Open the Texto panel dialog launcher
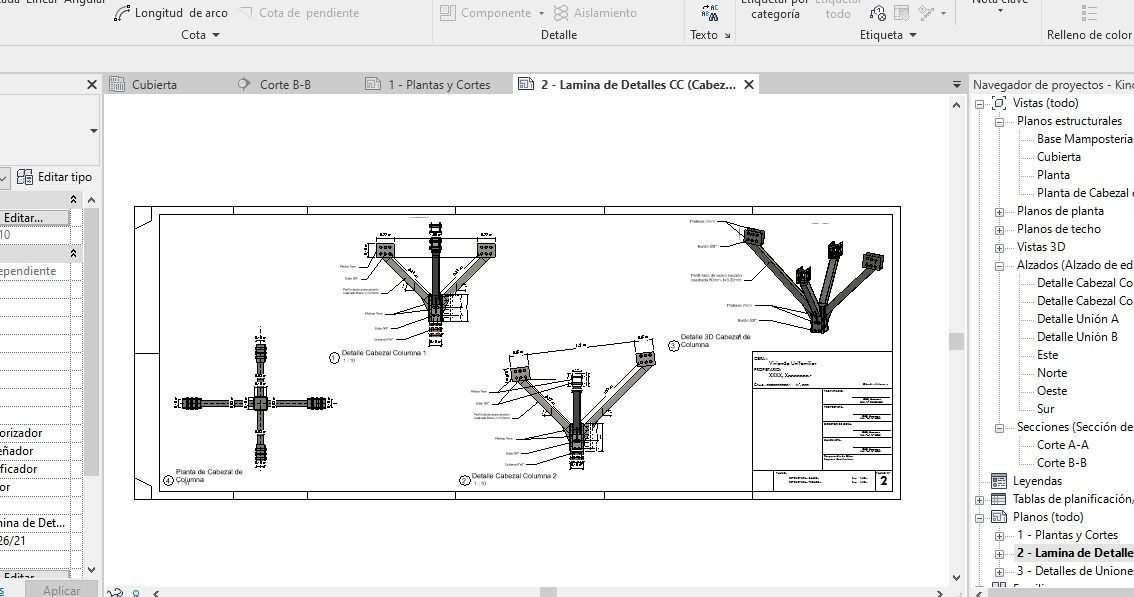This screenshot has width=1134, height=597. point(727,35)
